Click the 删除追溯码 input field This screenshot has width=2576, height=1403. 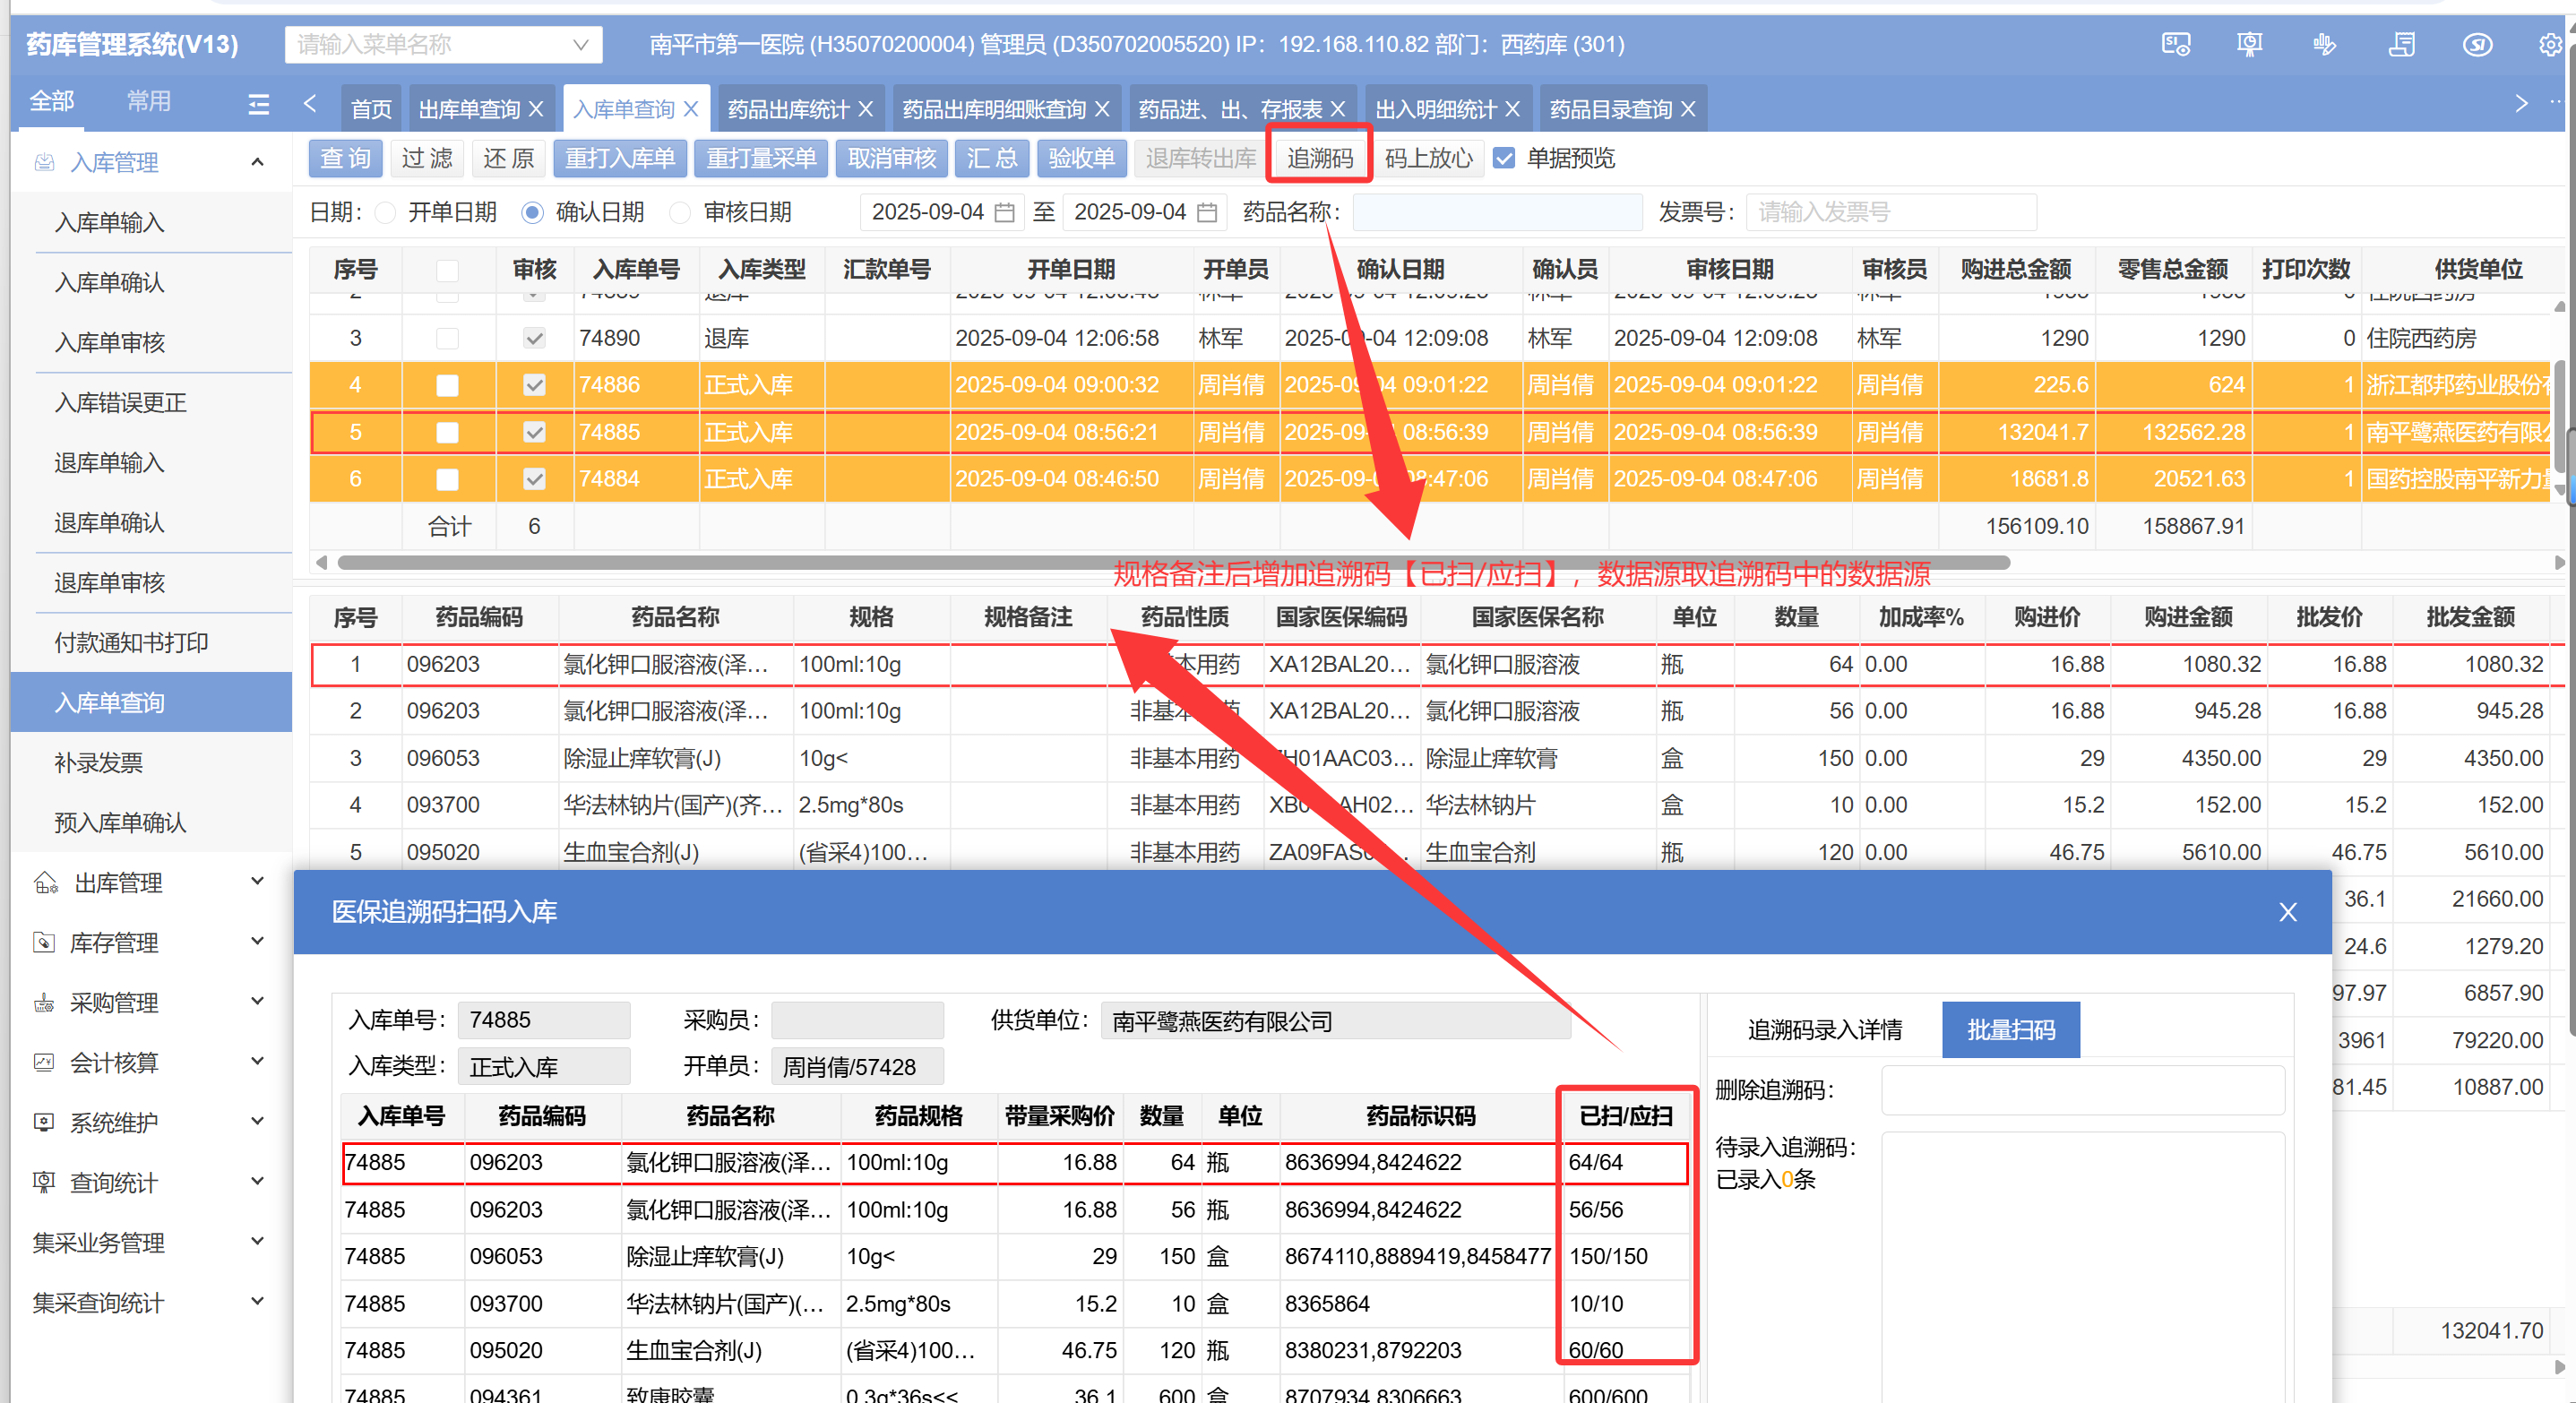[2082, 1089]
